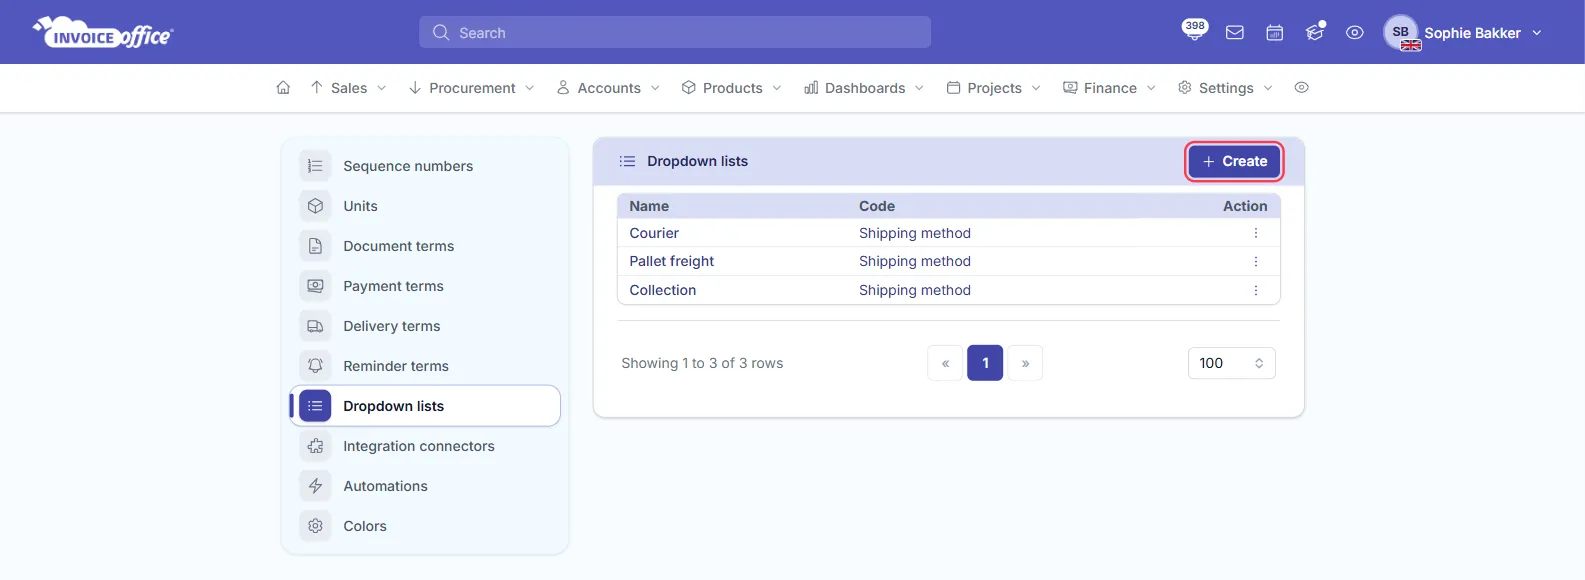Open the calendar icon in header

pos(1275,33)
